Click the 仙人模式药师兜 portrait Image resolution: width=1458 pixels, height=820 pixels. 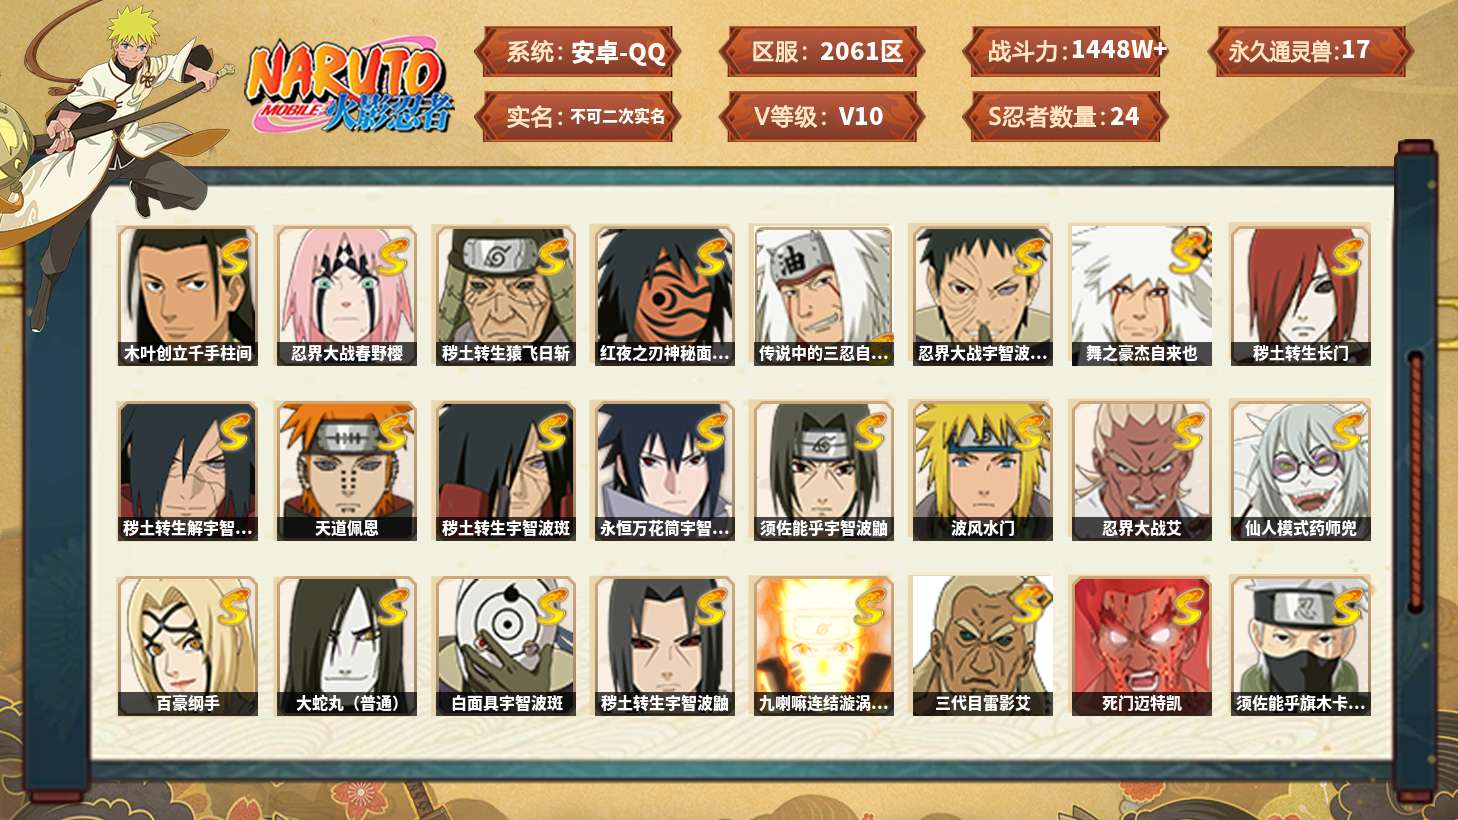(x=1300, y=471)
